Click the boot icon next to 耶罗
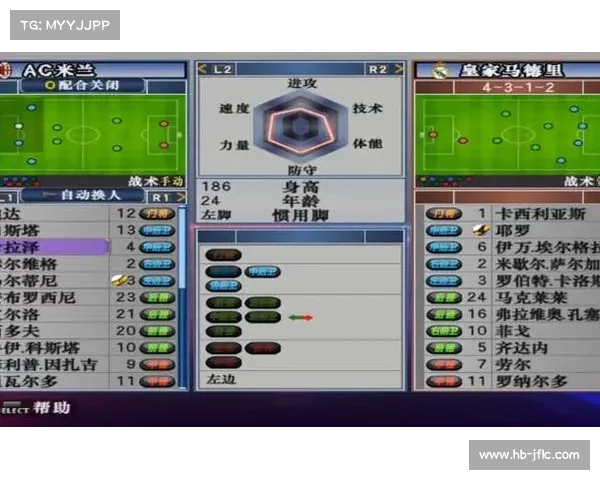The image size is (600, 480). pos(481,230)
